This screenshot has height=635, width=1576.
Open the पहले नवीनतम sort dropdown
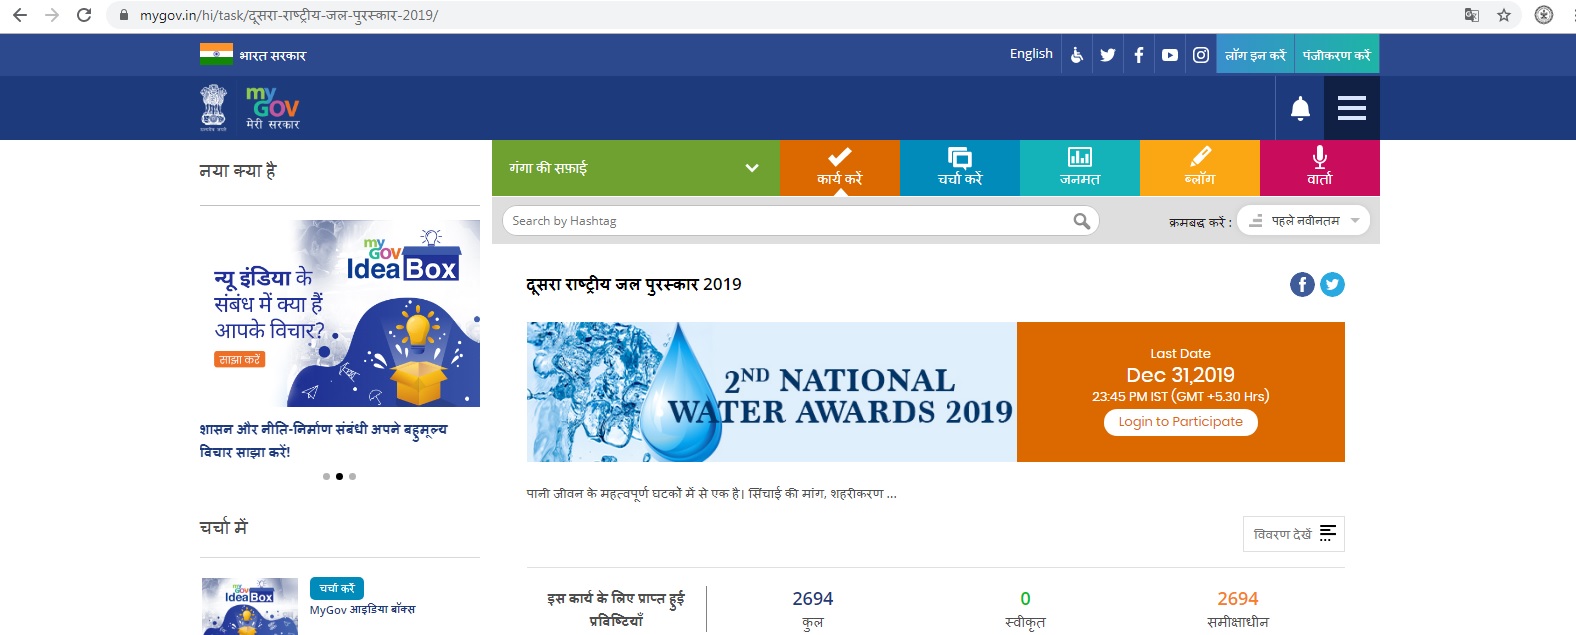[1303, 221]
